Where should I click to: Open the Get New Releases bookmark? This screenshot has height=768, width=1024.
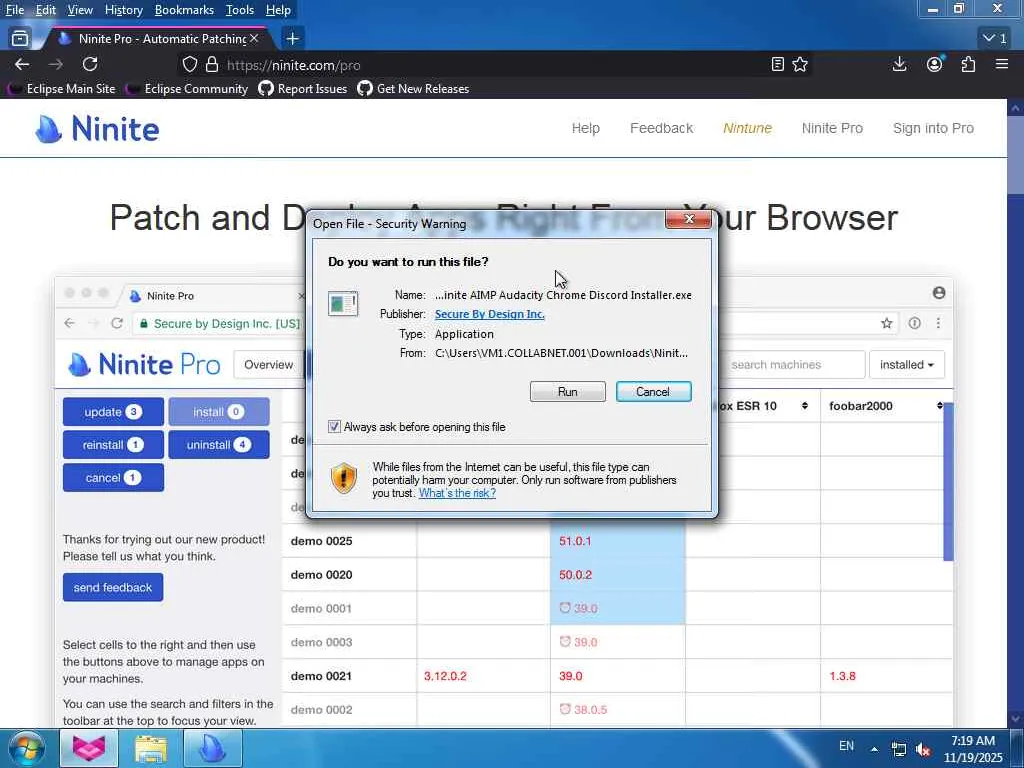pos(413,89)
